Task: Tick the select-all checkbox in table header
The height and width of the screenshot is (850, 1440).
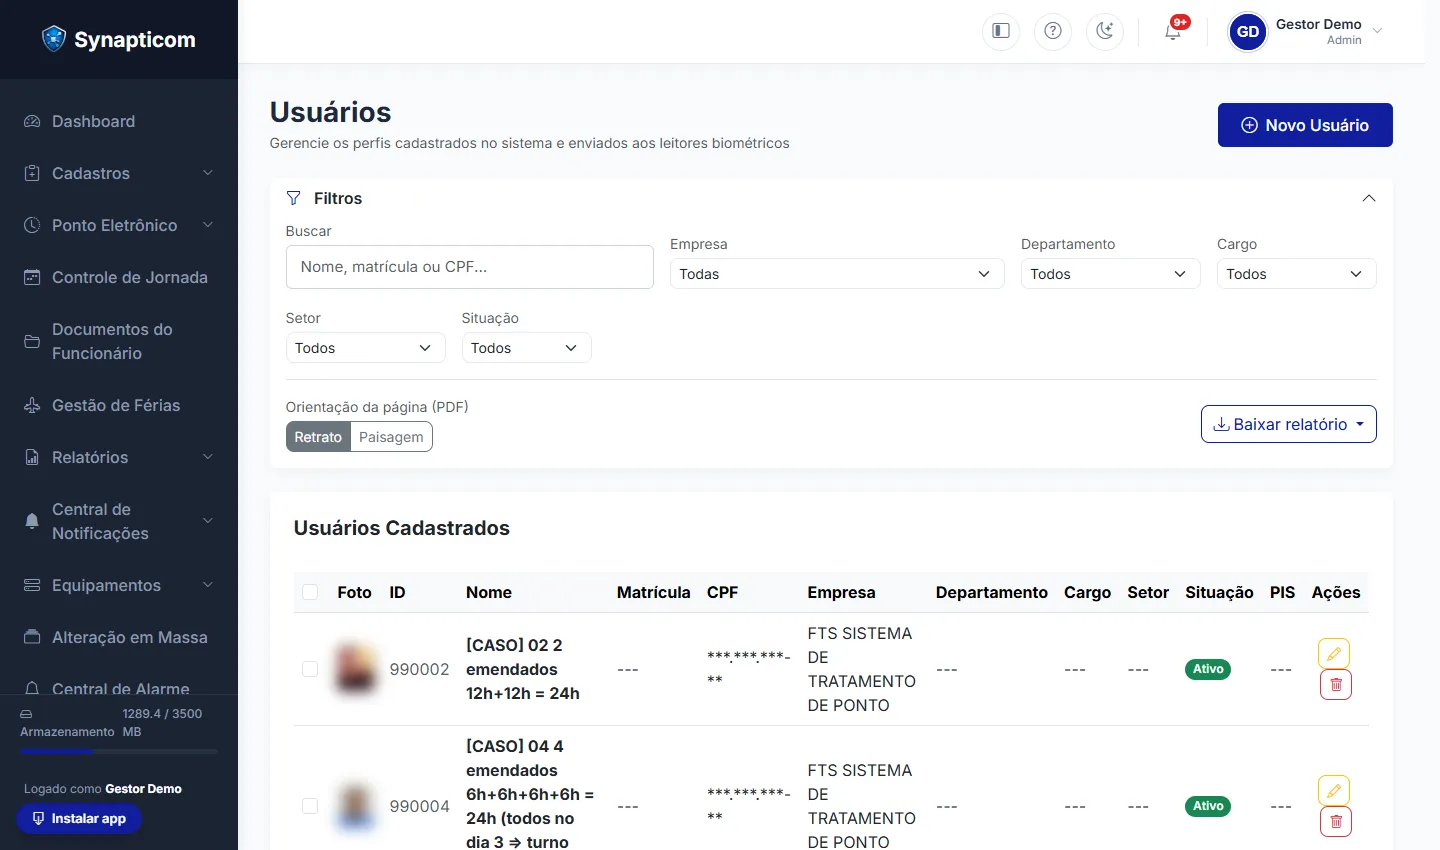Action: pos(310,592)
